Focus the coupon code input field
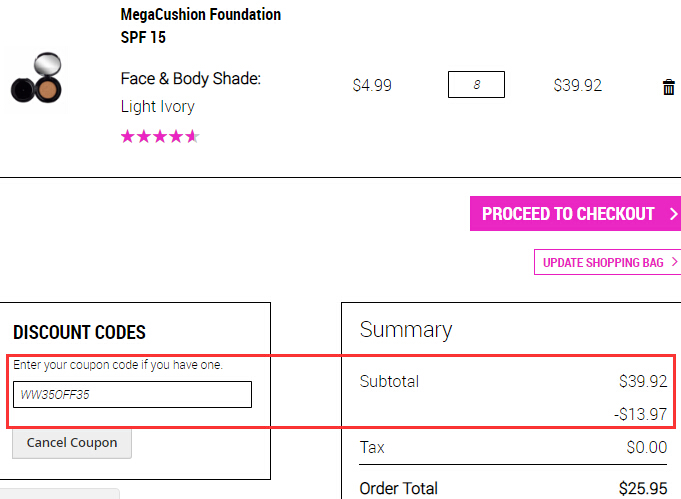 click(x=132, y=394)
